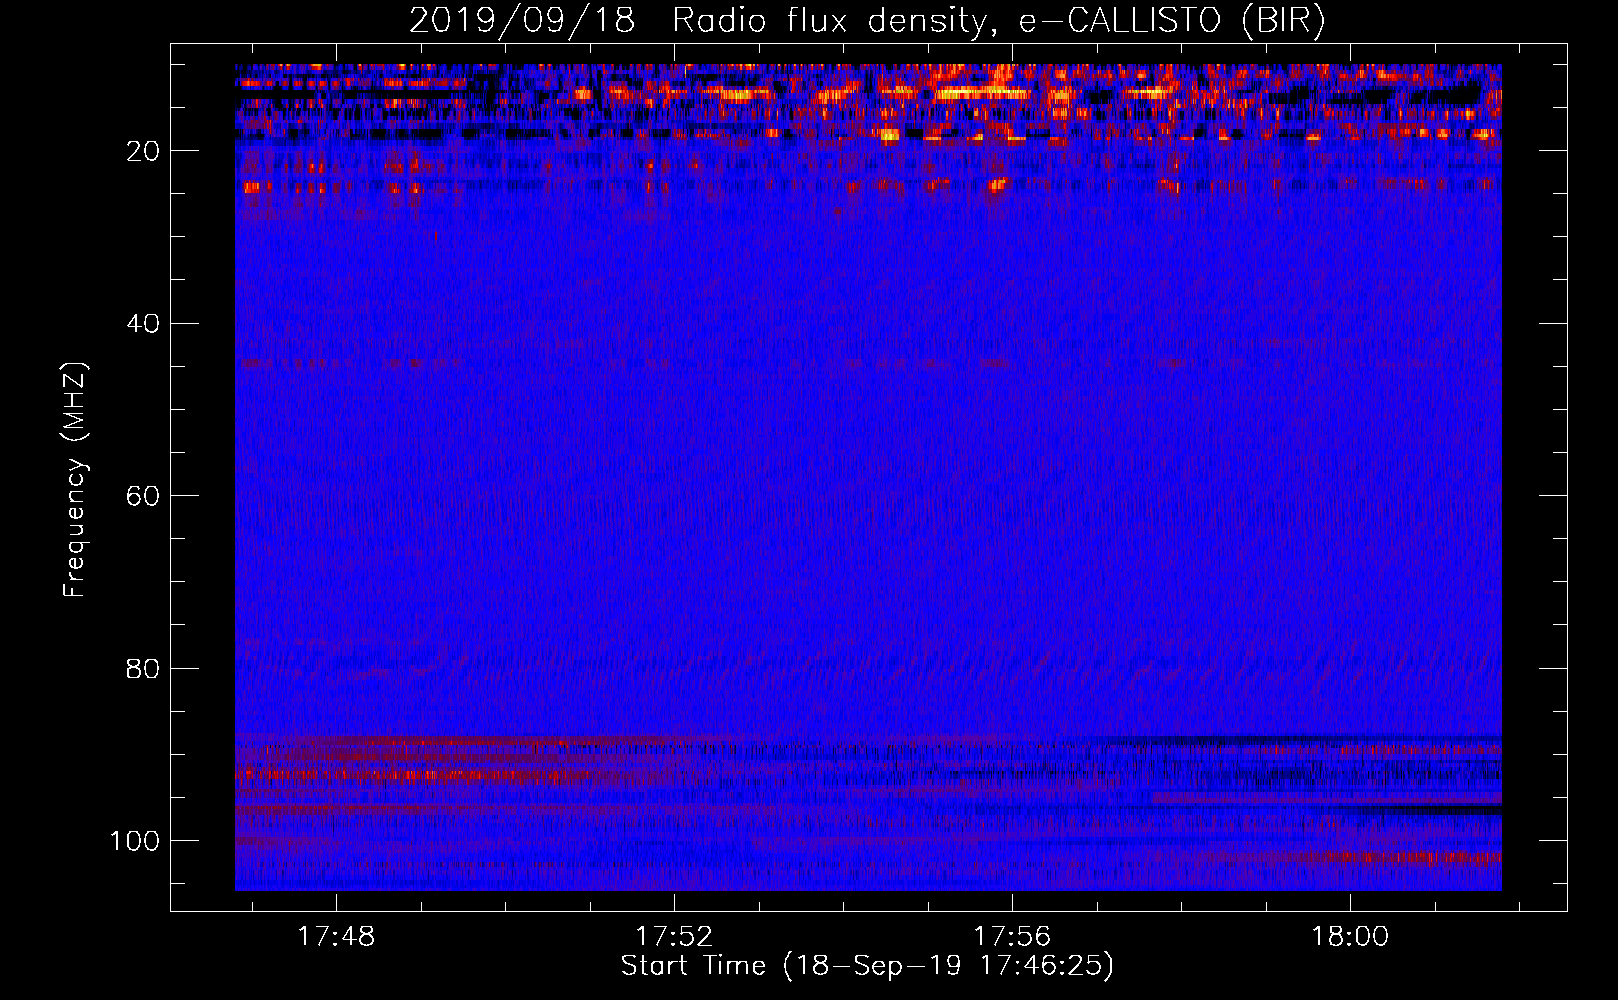Click the 'Frequency (MHZ)' axis label
This screenshot has width=1618, height=1000.
click(75, 480)
